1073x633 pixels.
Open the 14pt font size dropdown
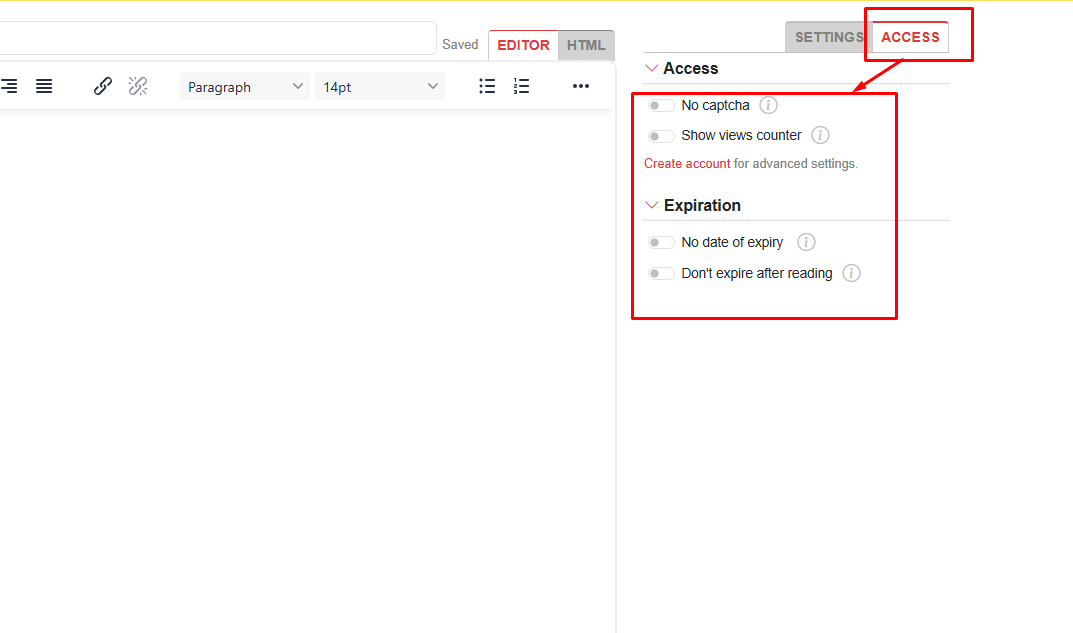coord(380,87)
